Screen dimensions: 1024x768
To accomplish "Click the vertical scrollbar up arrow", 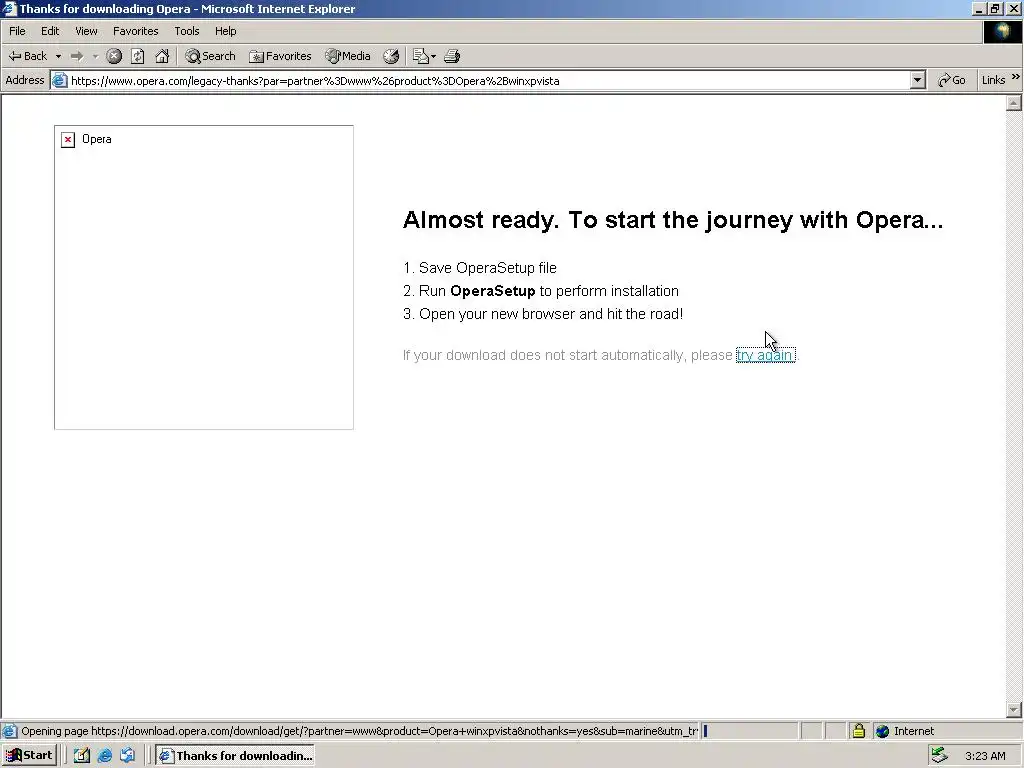I will (x=1014, y=103).
